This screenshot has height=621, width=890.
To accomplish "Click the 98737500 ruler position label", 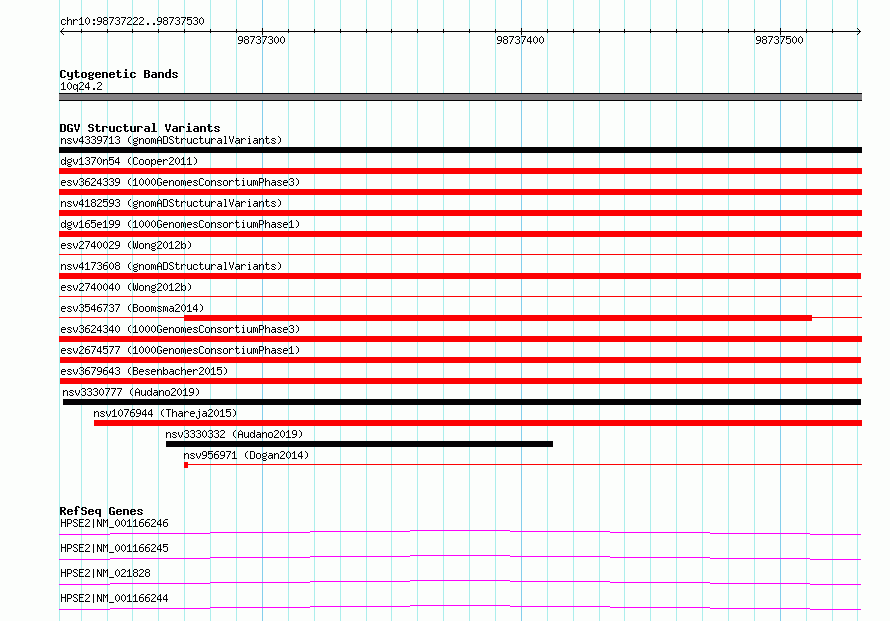I will pyautogui.click(x=779, y=40).
